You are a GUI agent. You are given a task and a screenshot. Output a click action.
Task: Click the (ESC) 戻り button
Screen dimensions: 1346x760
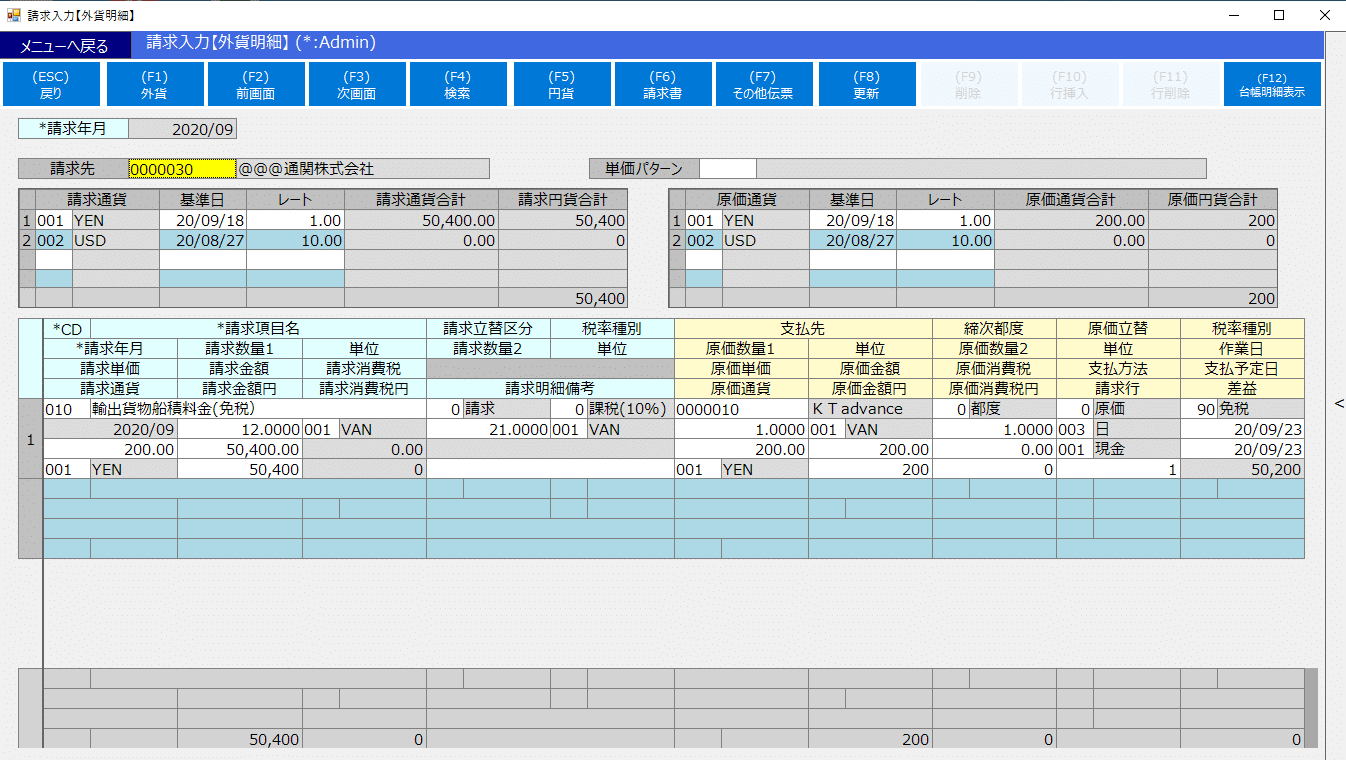[x=52, y=85]
